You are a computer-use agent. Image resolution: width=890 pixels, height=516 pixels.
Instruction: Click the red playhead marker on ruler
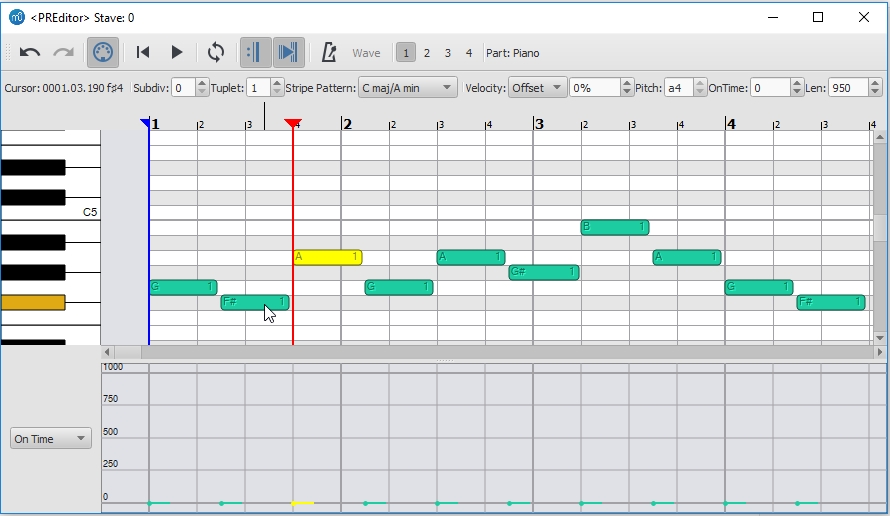(293, 123)
